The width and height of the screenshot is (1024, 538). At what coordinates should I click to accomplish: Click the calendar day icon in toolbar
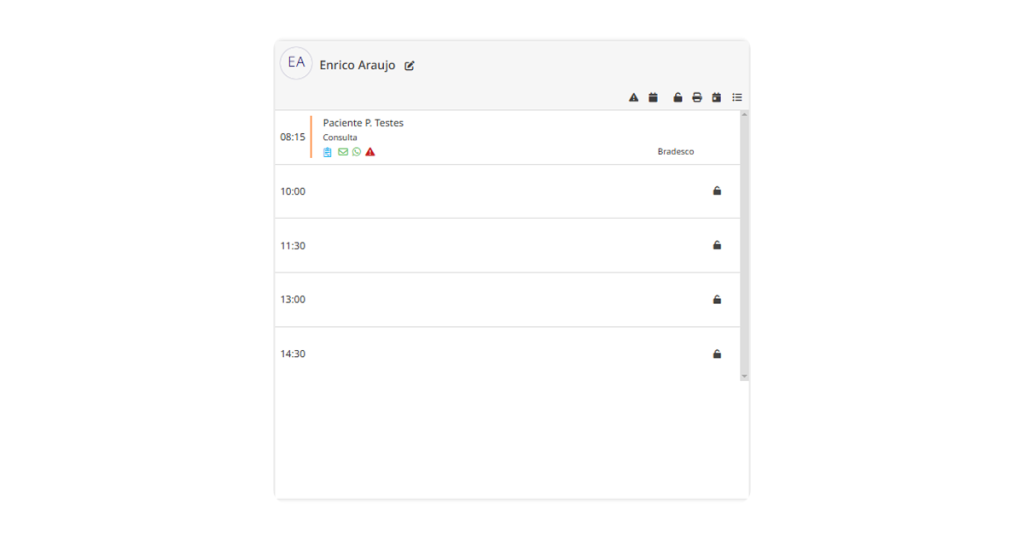coord(716,97)
